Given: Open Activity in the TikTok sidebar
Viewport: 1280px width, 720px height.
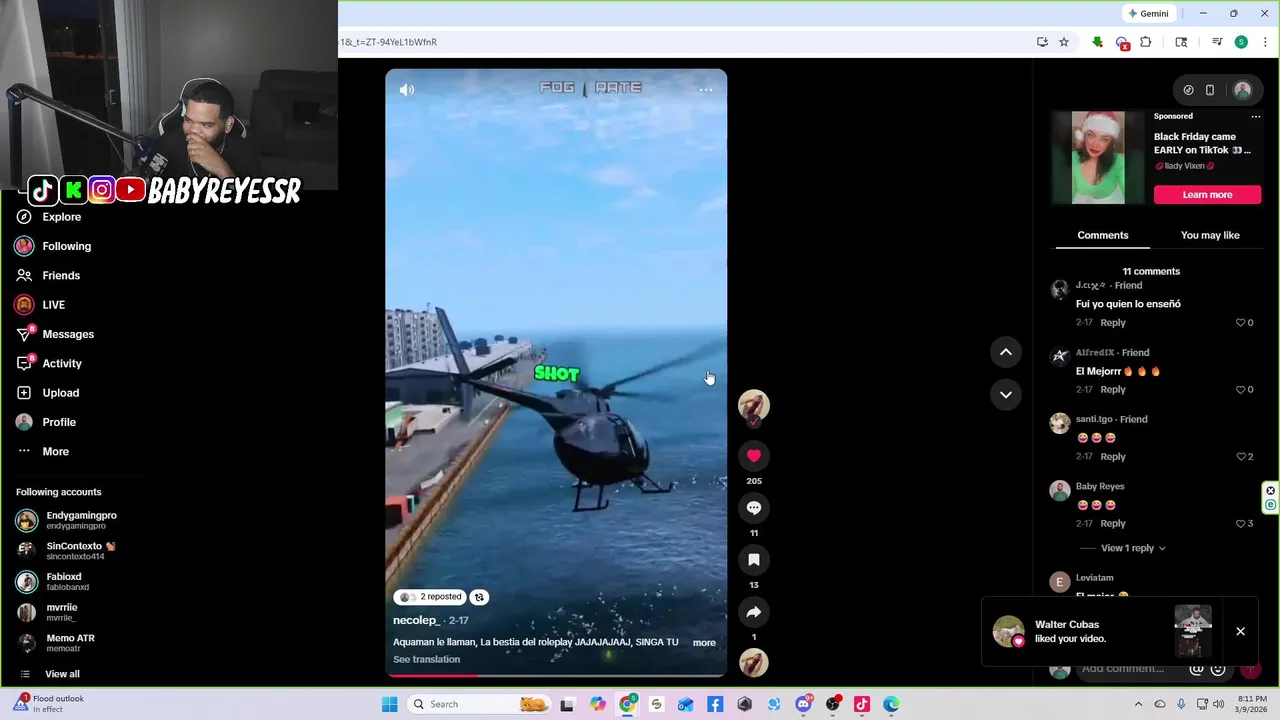Looking at the screenshot, I should (62, 363).
